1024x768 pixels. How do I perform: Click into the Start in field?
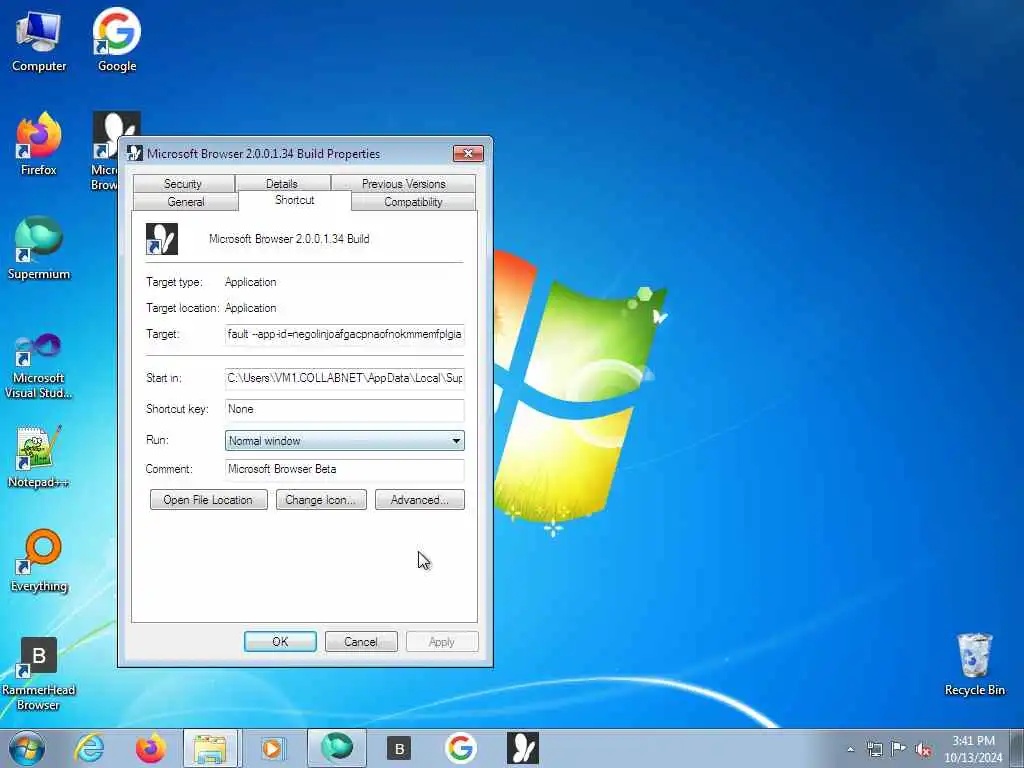[x=344, y=378]
